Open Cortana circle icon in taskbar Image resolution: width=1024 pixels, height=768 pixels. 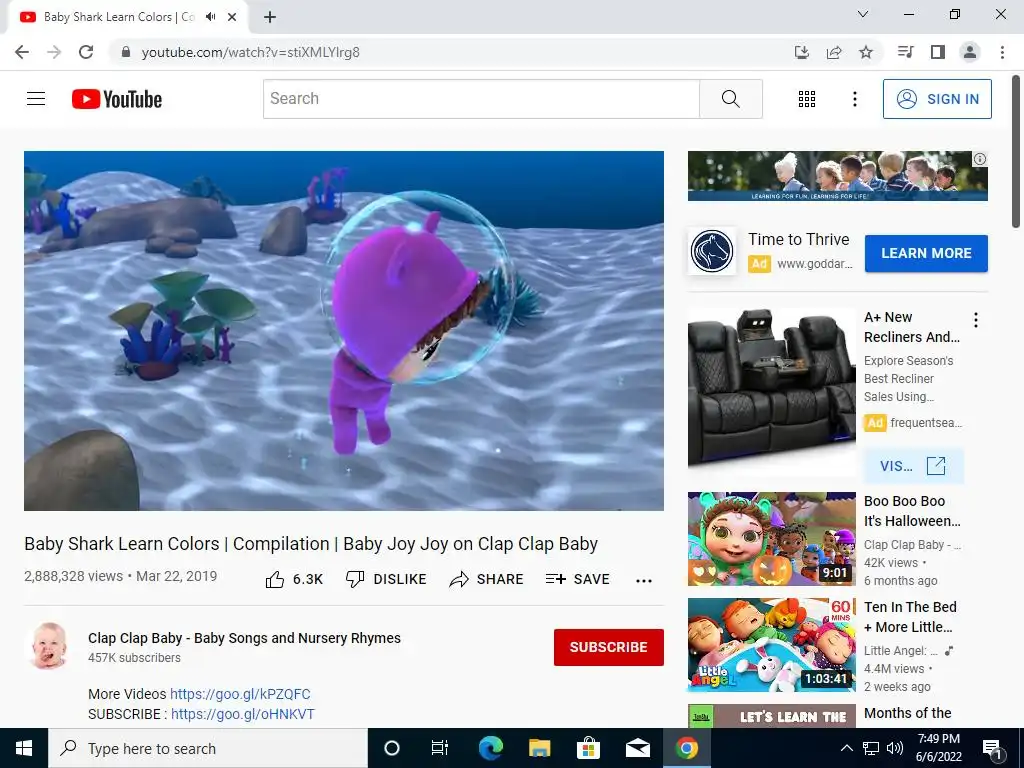(391, 748)
